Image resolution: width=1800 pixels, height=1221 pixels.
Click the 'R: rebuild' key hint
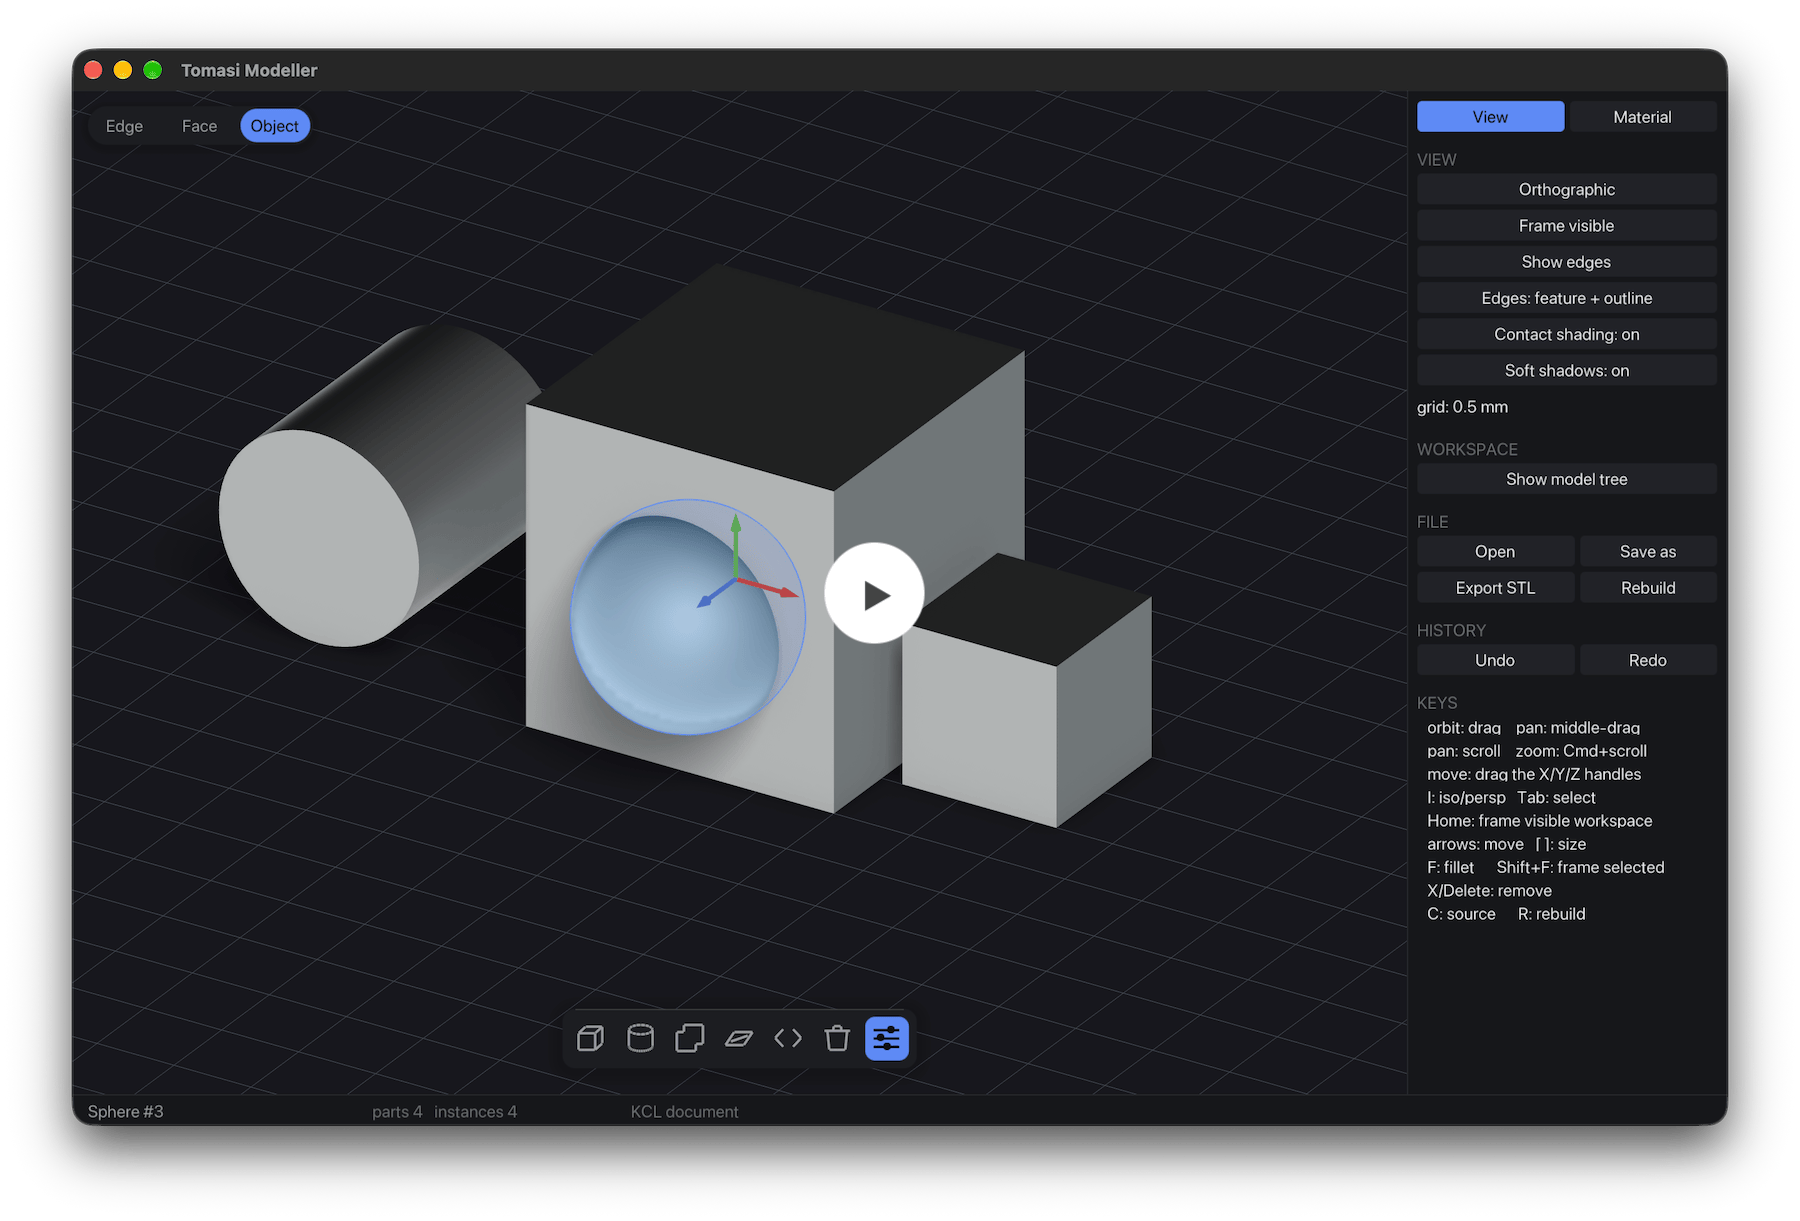[1551, 913]
